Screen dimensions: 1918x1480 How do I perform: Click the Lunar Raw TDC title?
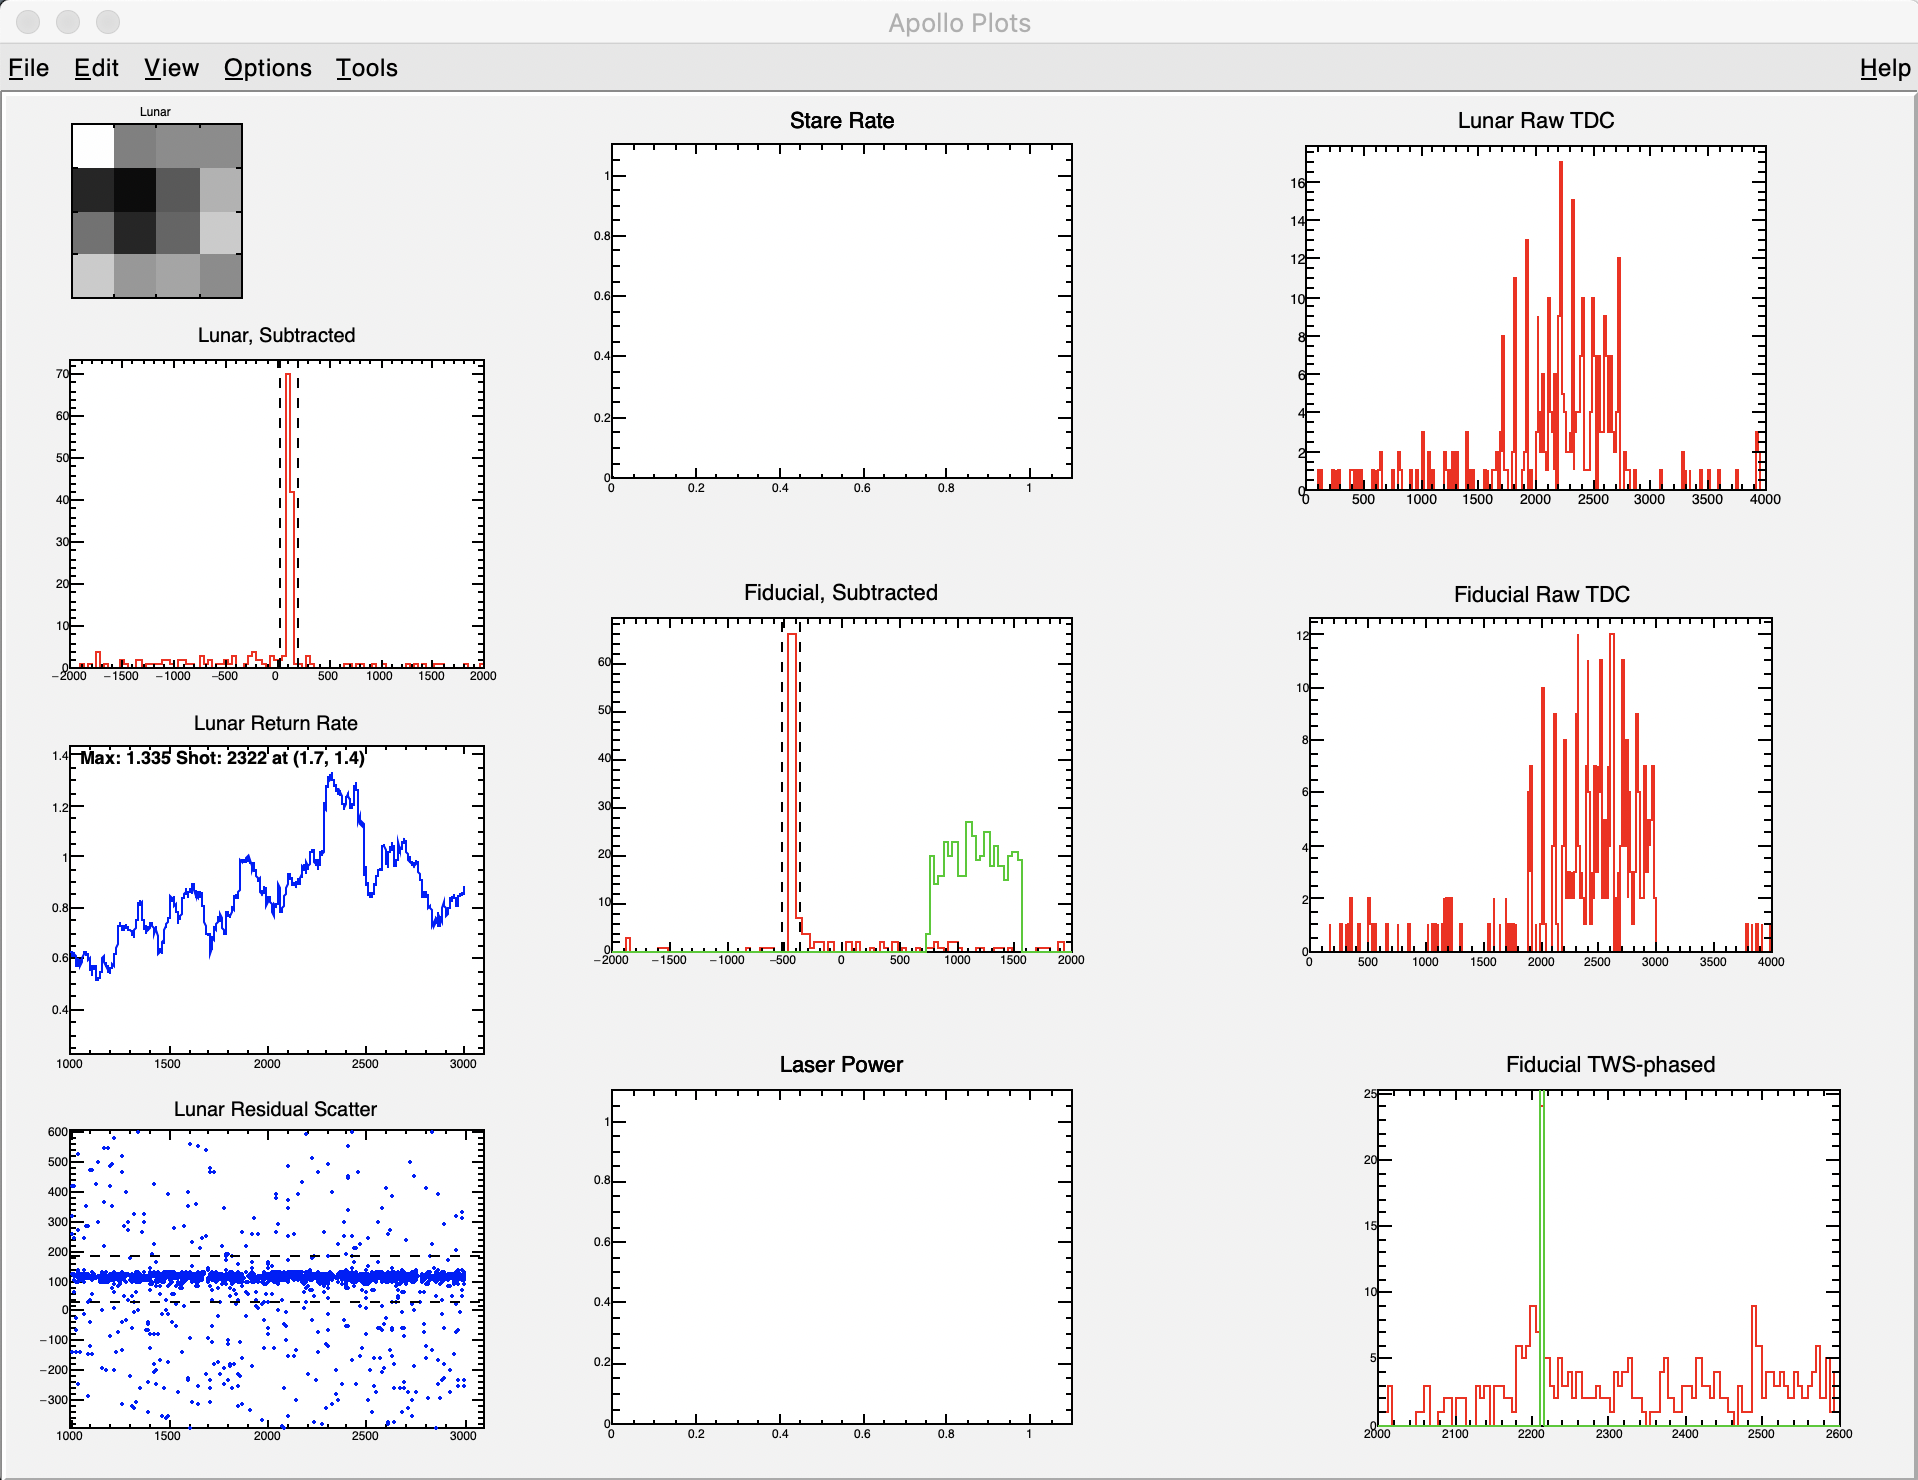[1536, 121]
